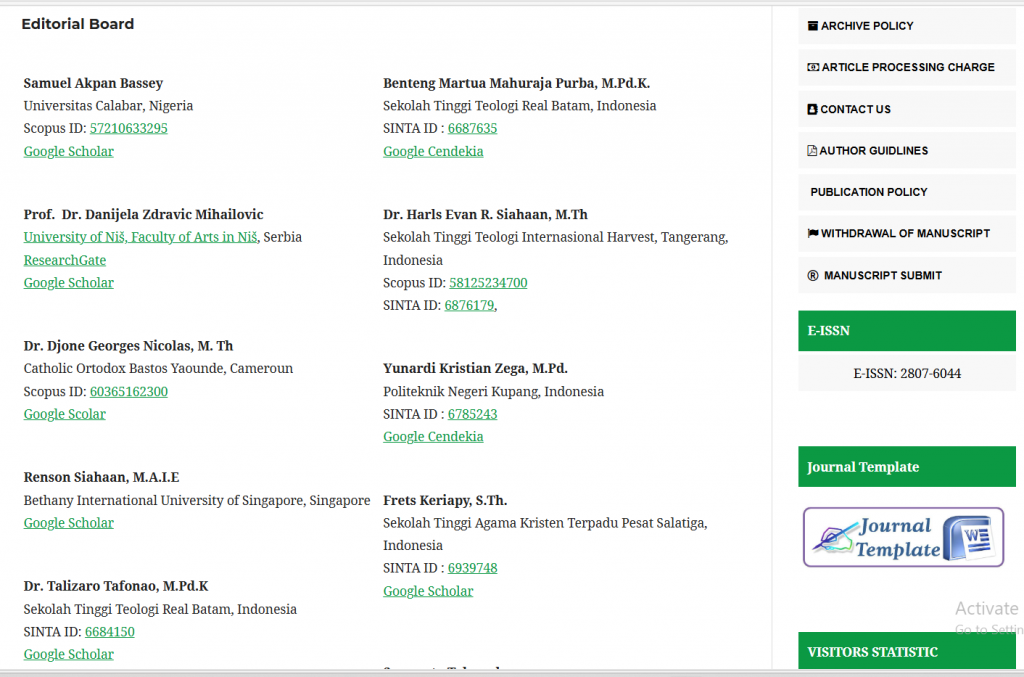Click the Author Guidelines PDF icon
This screenshot has width=1024, height=677.
(812, 151)
